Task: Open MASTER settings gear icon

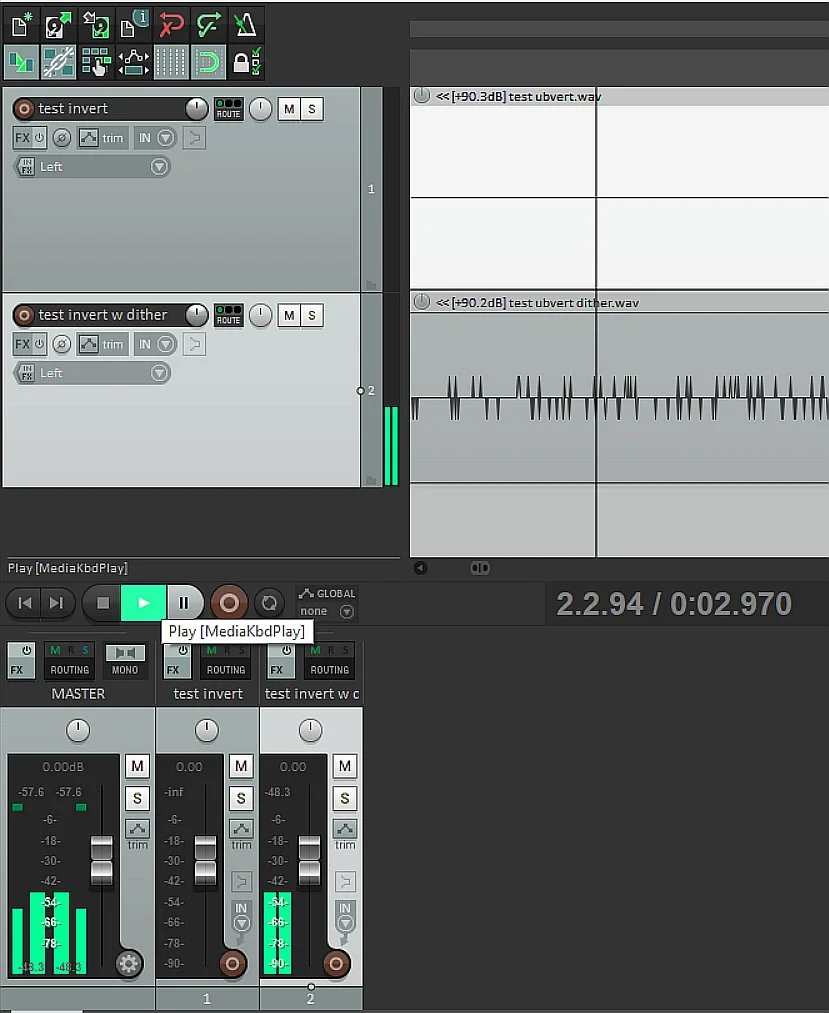Action: 128,964
